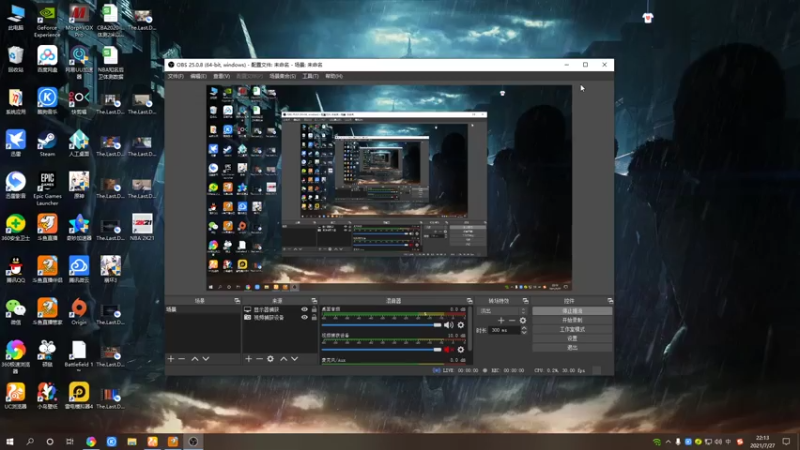Open the MorphVOX Pro desktop icon

tap(79, 21)
